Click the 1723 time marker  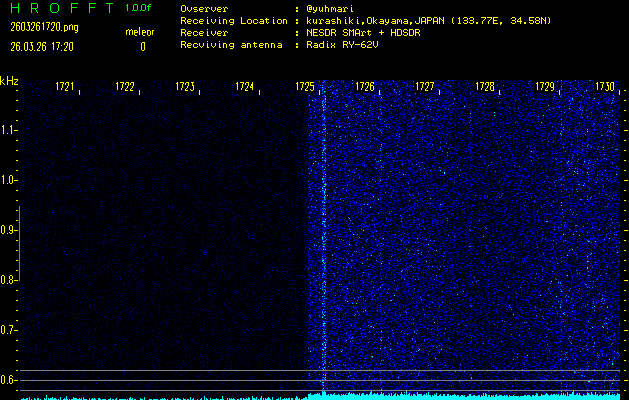coord(185,86)
